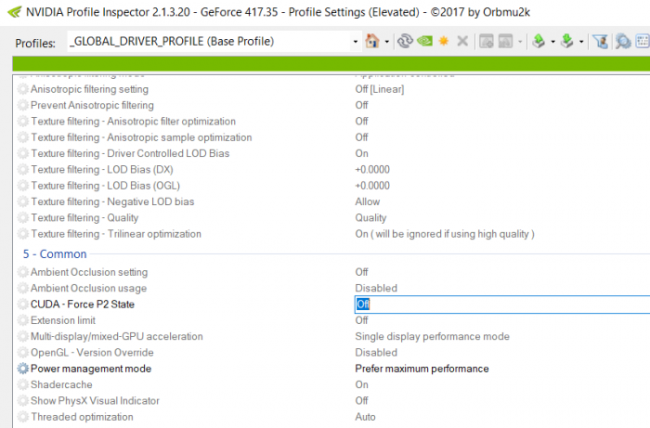
Task: Click the CUDA Force P2 State value field
Action: click(x=502, y=304)
